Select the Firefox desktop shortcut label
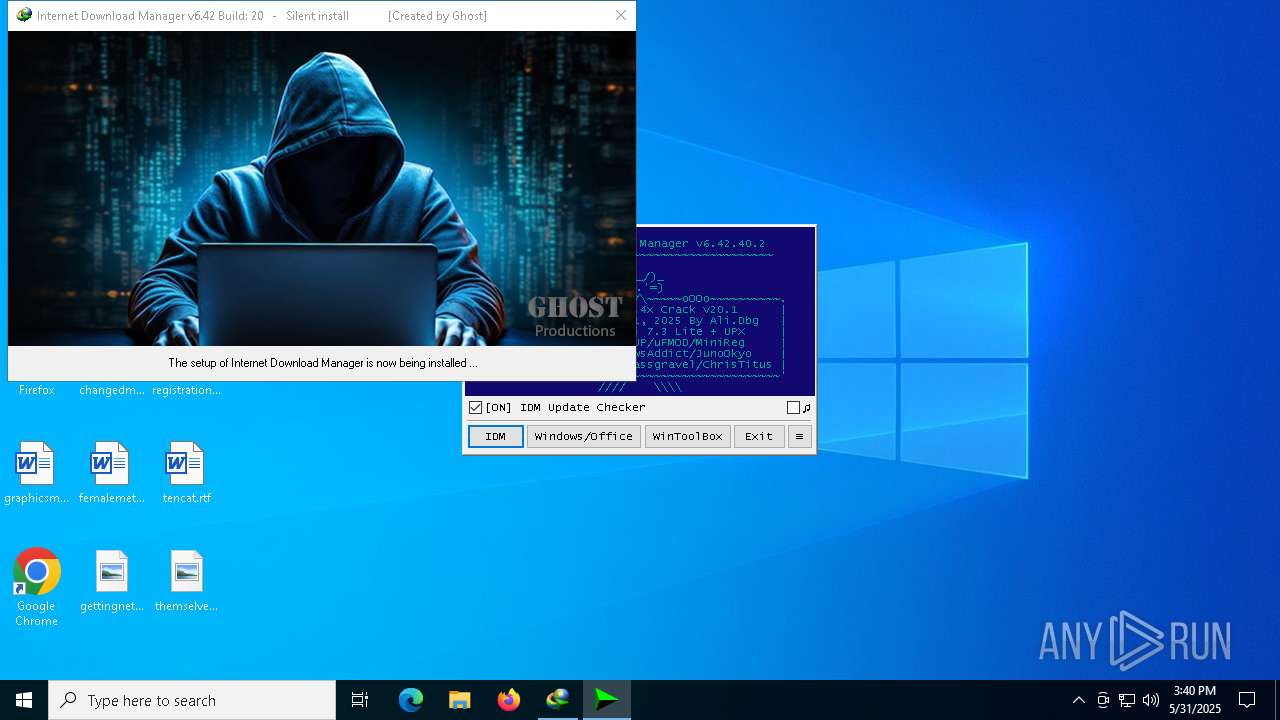The height and width of the screenshot is (720, 1280). pyautogui.click(x=36, y=390)
